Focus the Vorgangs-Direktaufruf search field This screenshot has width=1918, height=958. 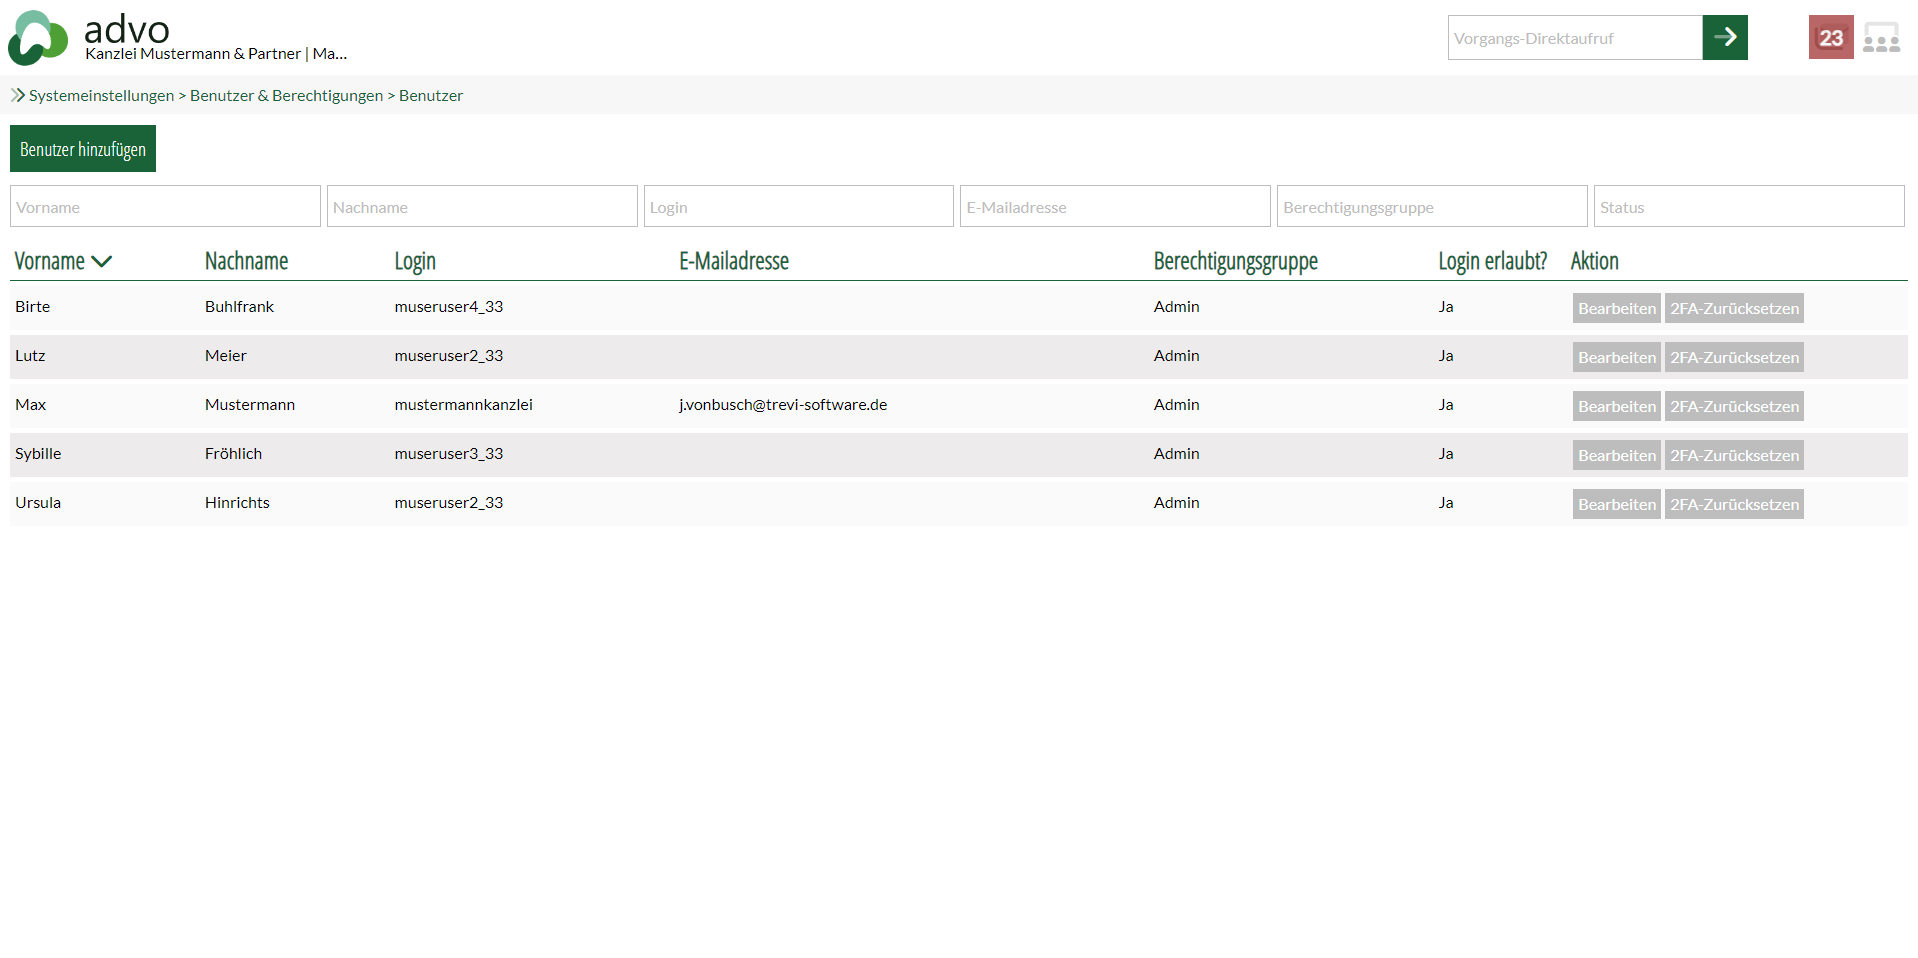(1574, 38)
